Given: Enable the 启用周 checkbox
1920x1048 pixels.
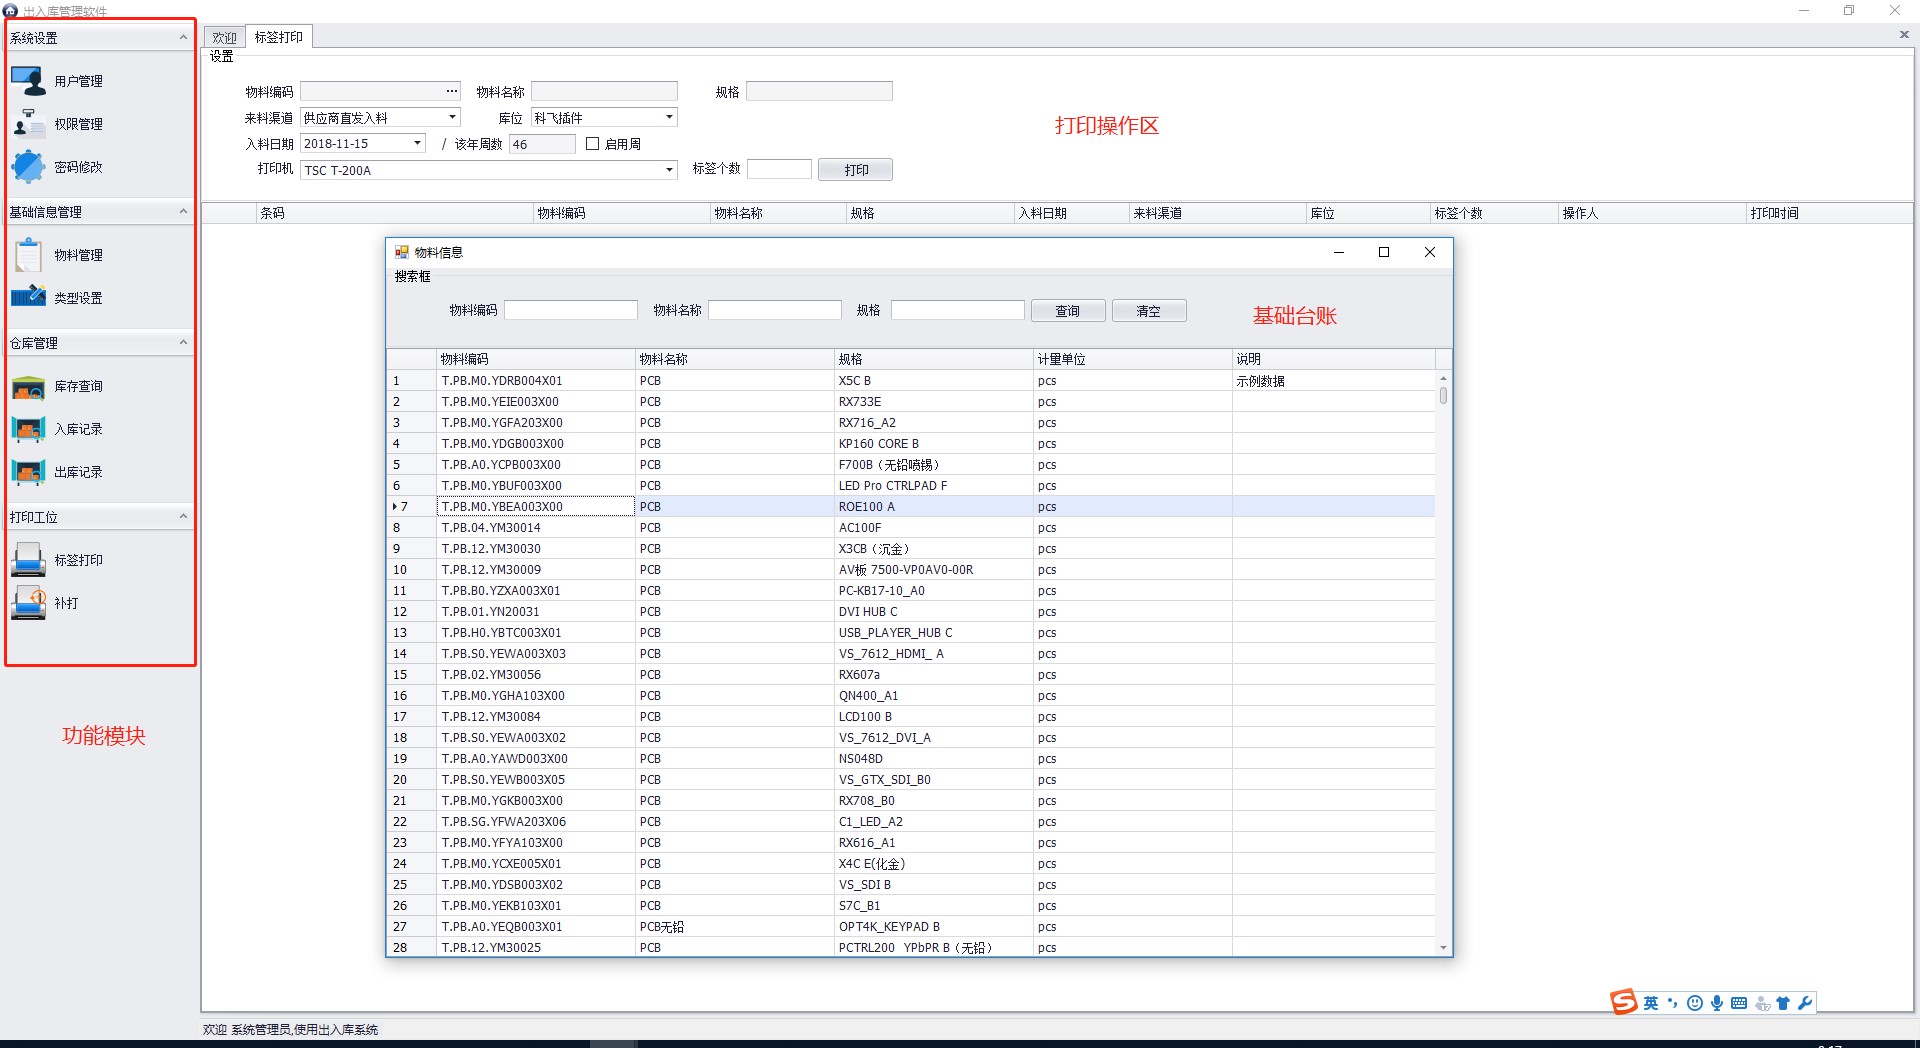Looking at the screenshot, I should pyautogui.click(x=592, y=144).
